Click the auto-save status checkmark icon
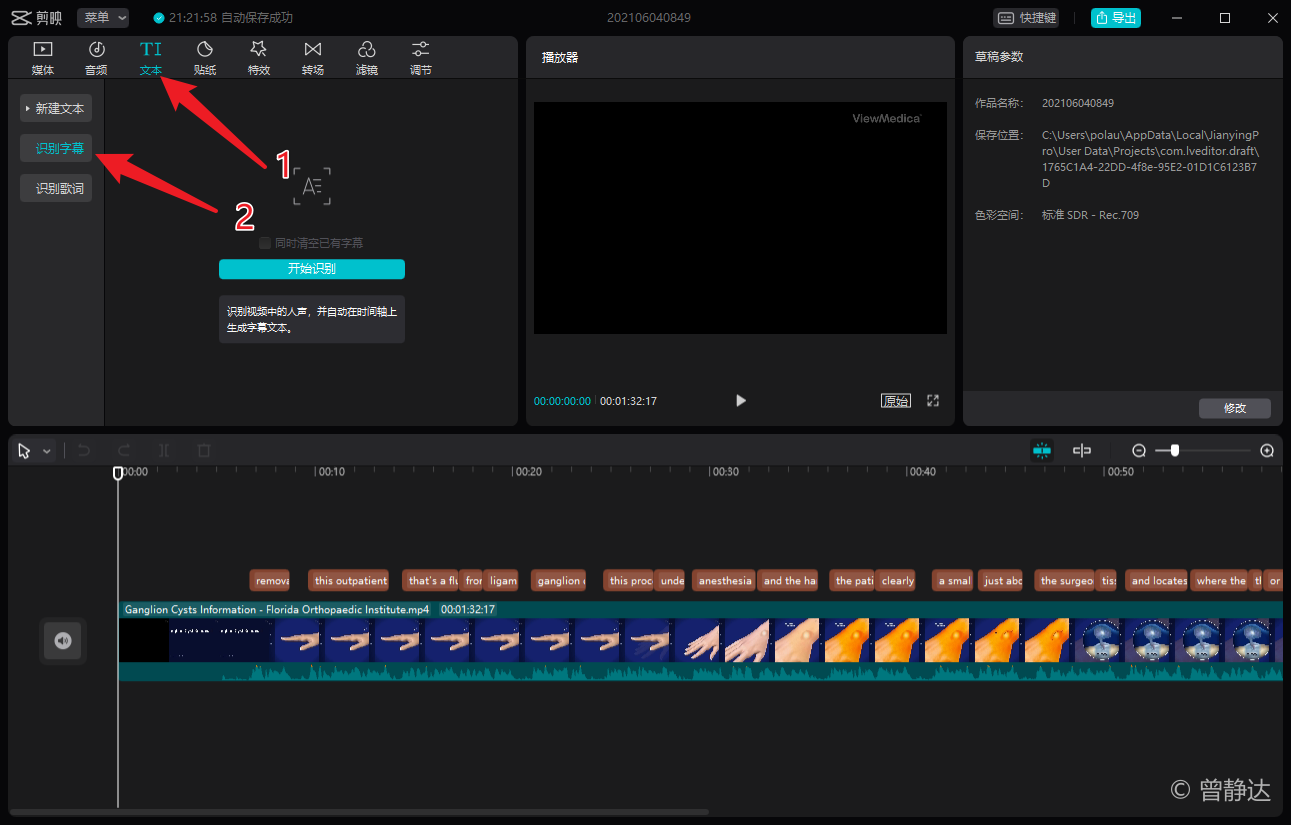The width and height of the screenshot is (1291, 825). tap(158, 18)
